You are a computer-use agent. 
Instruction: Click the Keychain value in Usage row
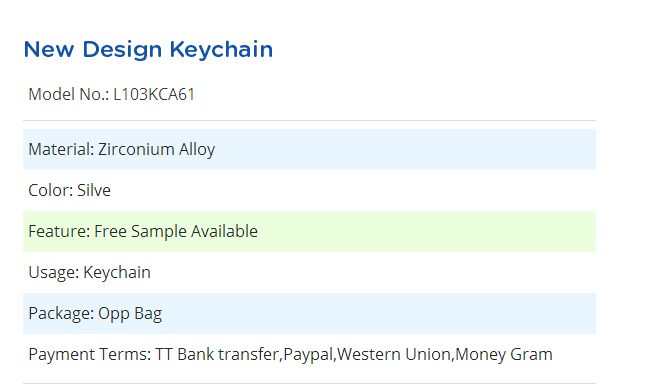117,272
